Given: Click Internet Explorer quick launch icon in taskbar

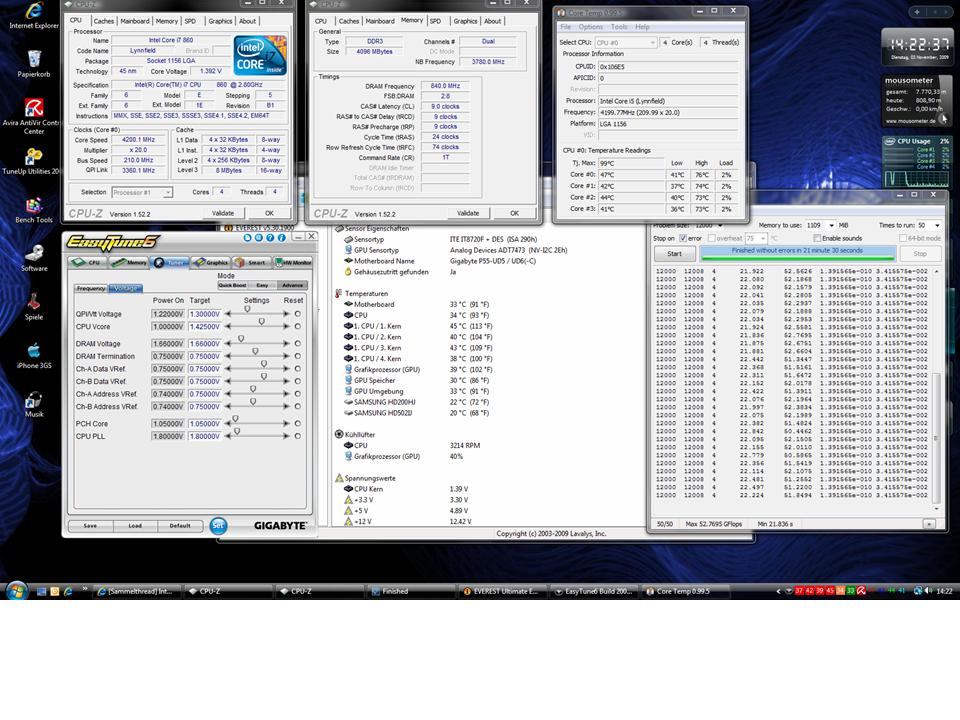Looking at the screenshot, I should click(x=68, y=591).
